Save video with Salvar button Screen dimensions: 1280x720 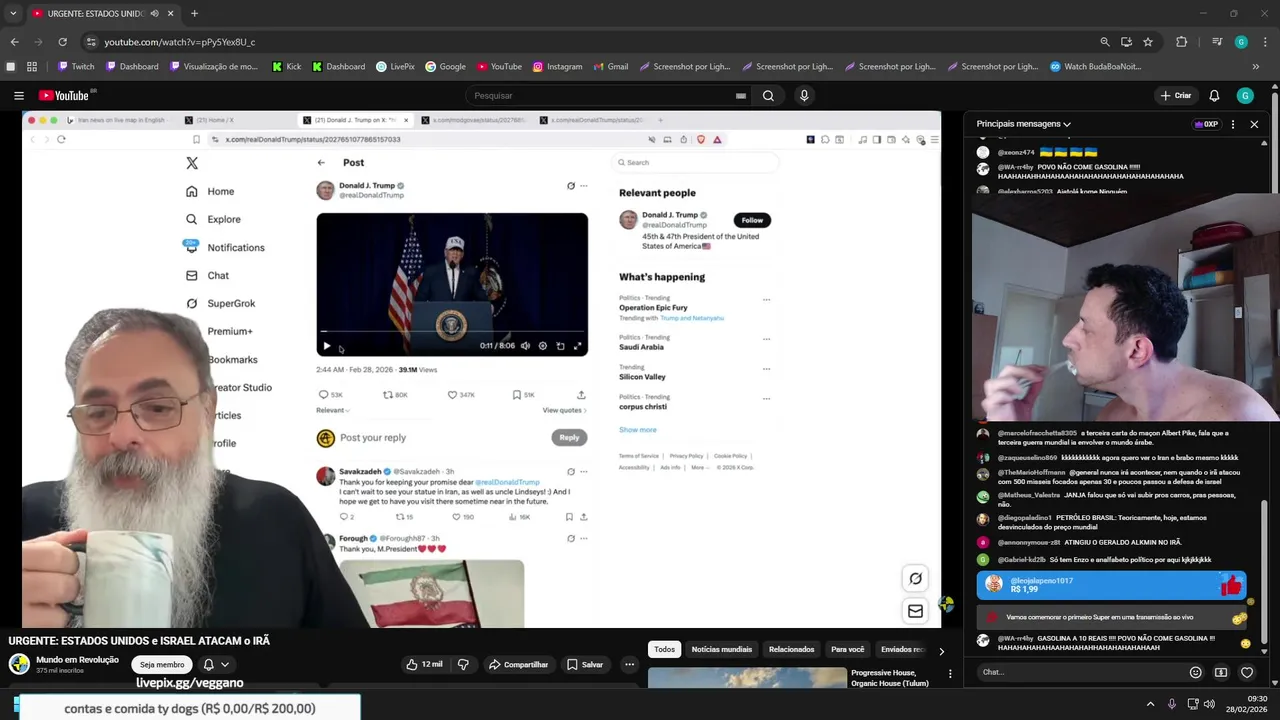(585, 664)
